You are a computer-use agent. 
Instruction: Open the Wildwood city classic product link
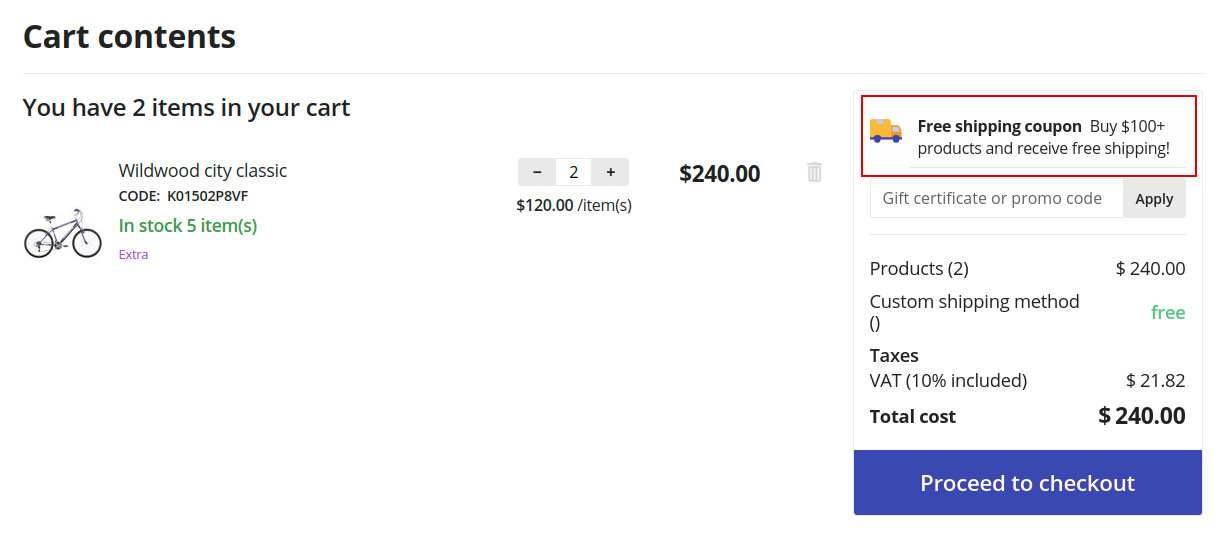(203, 170)
